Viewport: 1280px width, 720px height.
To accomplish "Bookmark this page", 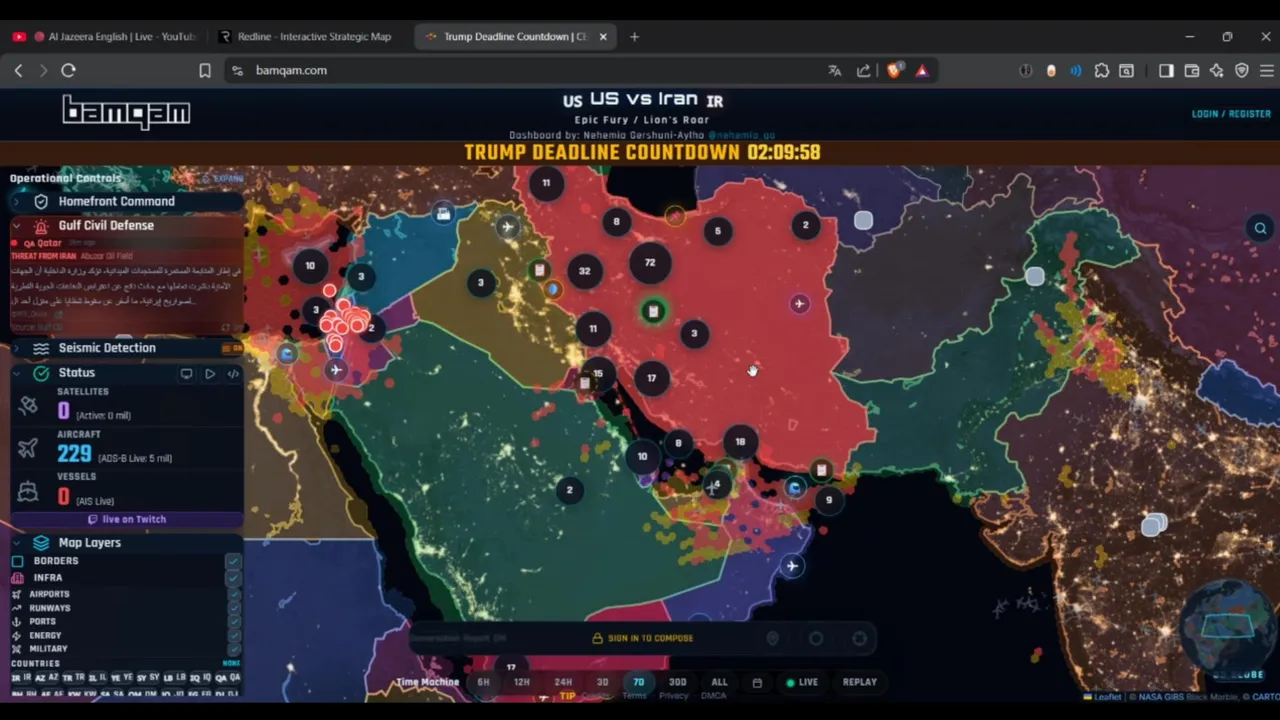I will tap(205, 70).
